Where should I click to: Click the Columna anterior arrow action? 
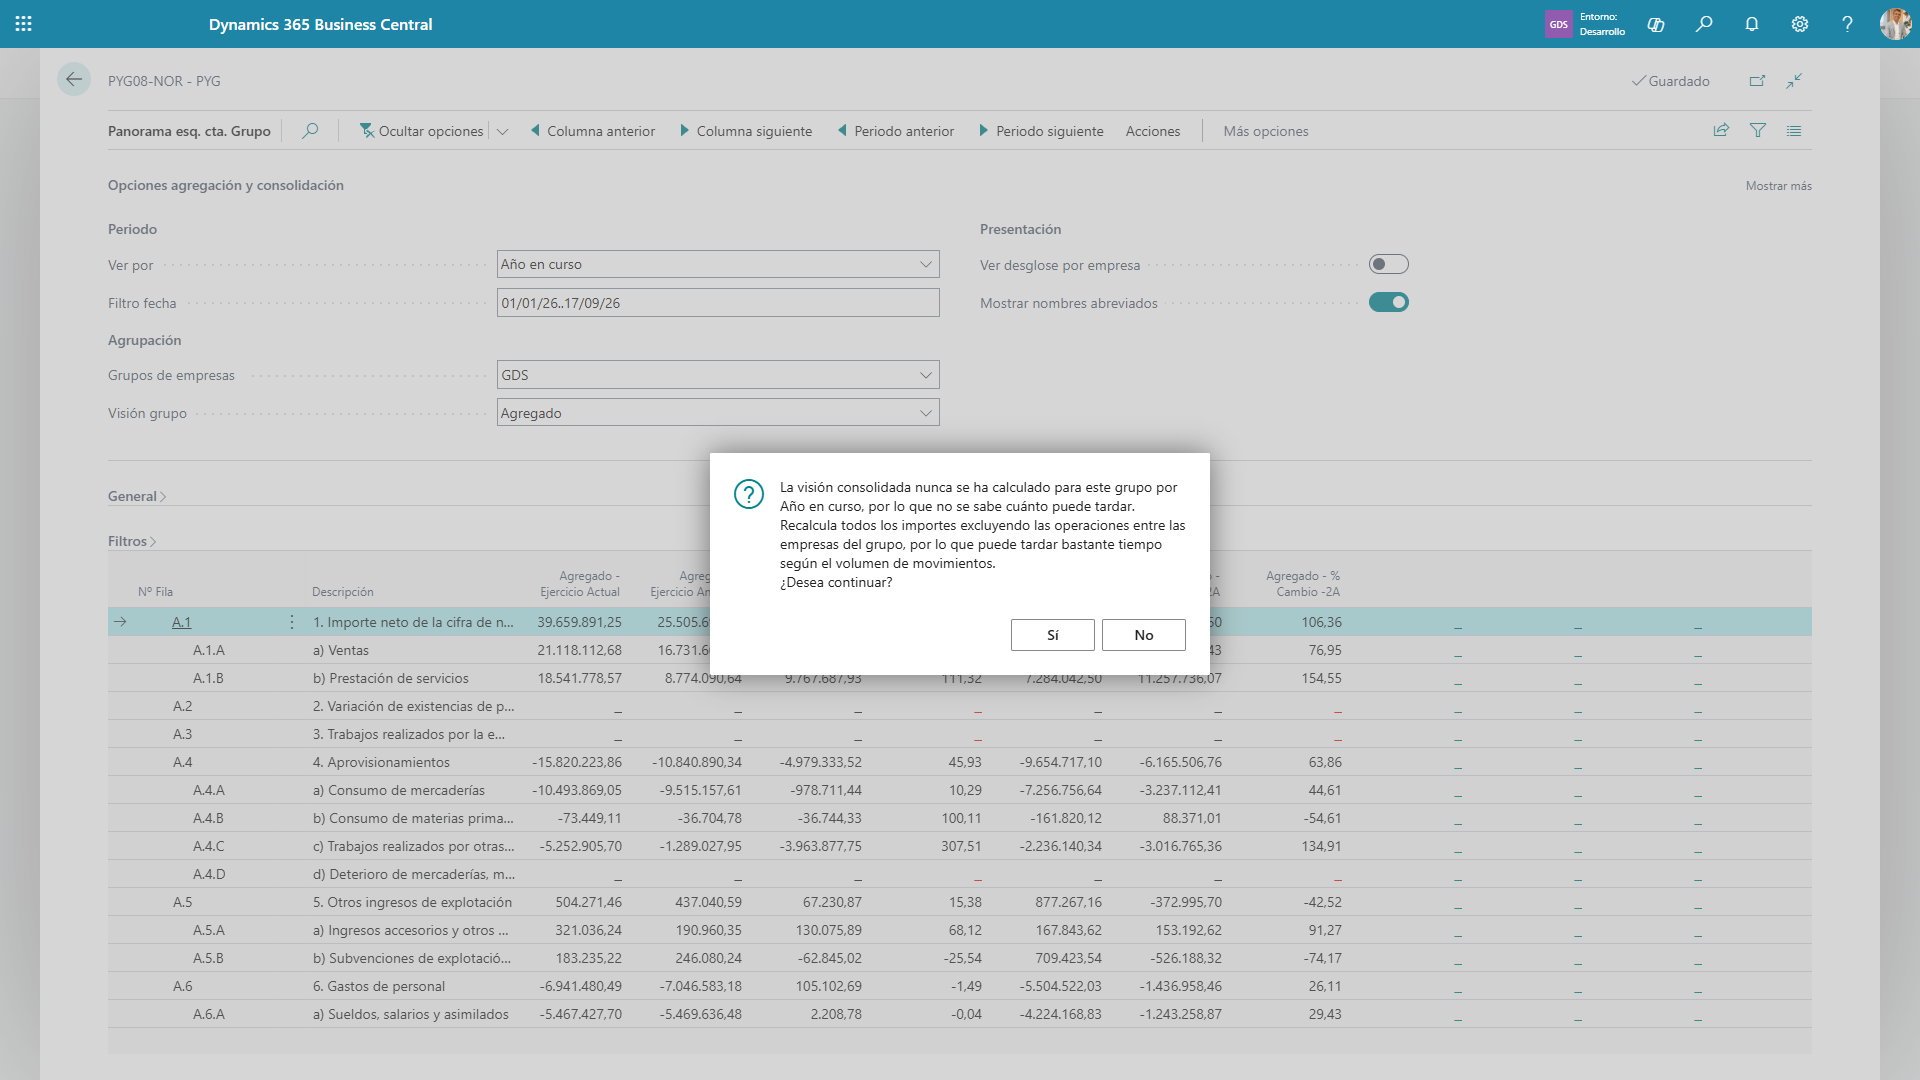pos(593,131)
